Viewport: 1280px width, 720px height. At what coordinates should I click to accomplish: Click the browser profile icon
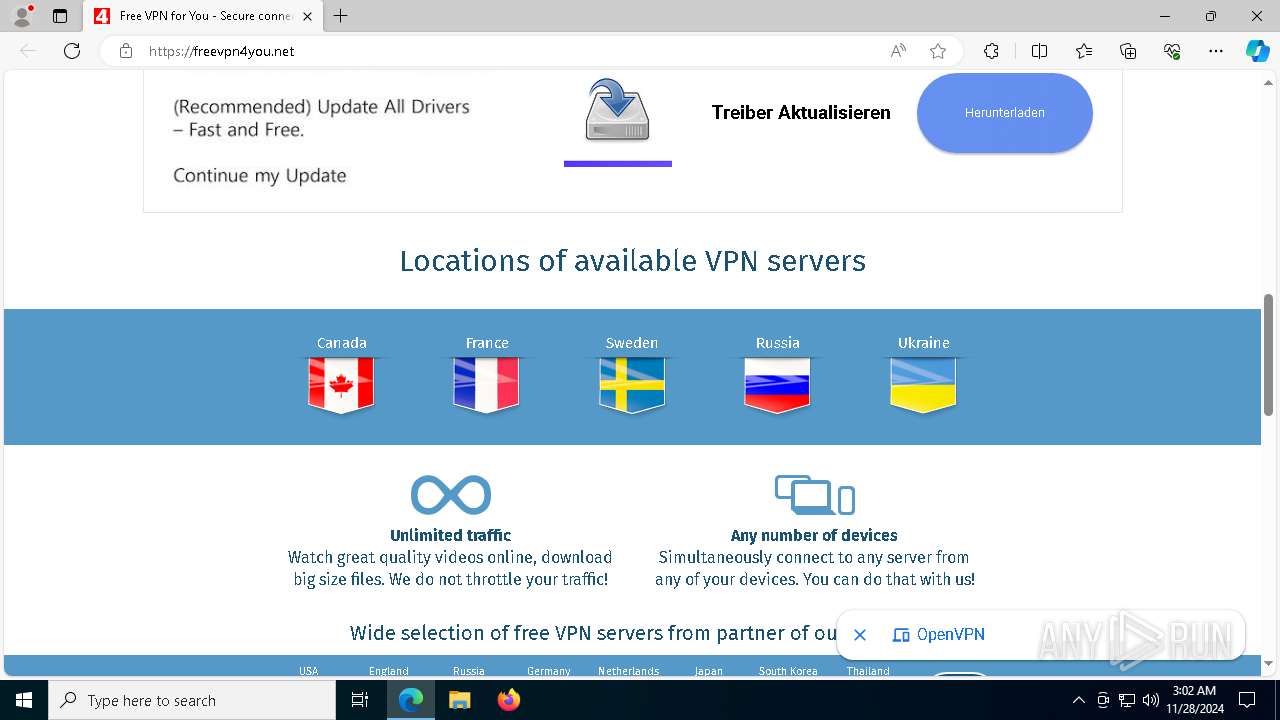click(x=22, y=16)
